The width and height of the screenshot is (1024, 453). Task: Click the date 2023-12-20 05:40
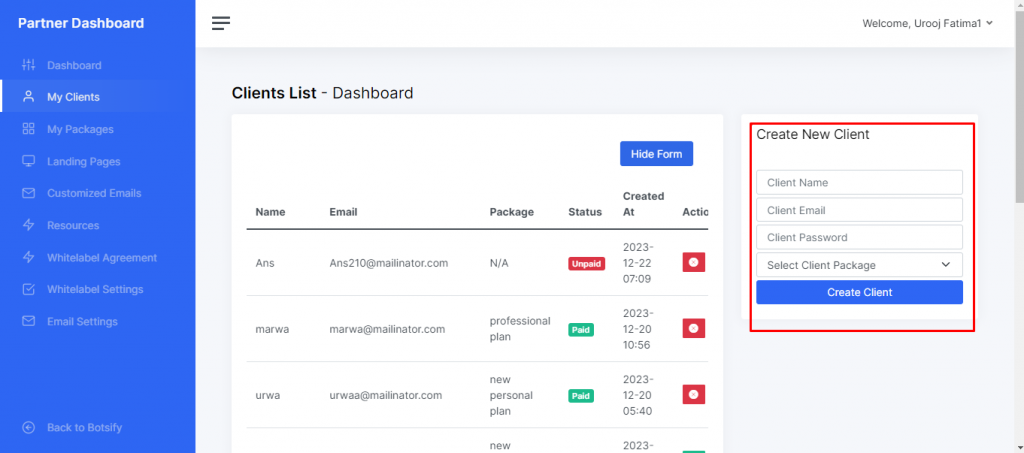[639, 395]
